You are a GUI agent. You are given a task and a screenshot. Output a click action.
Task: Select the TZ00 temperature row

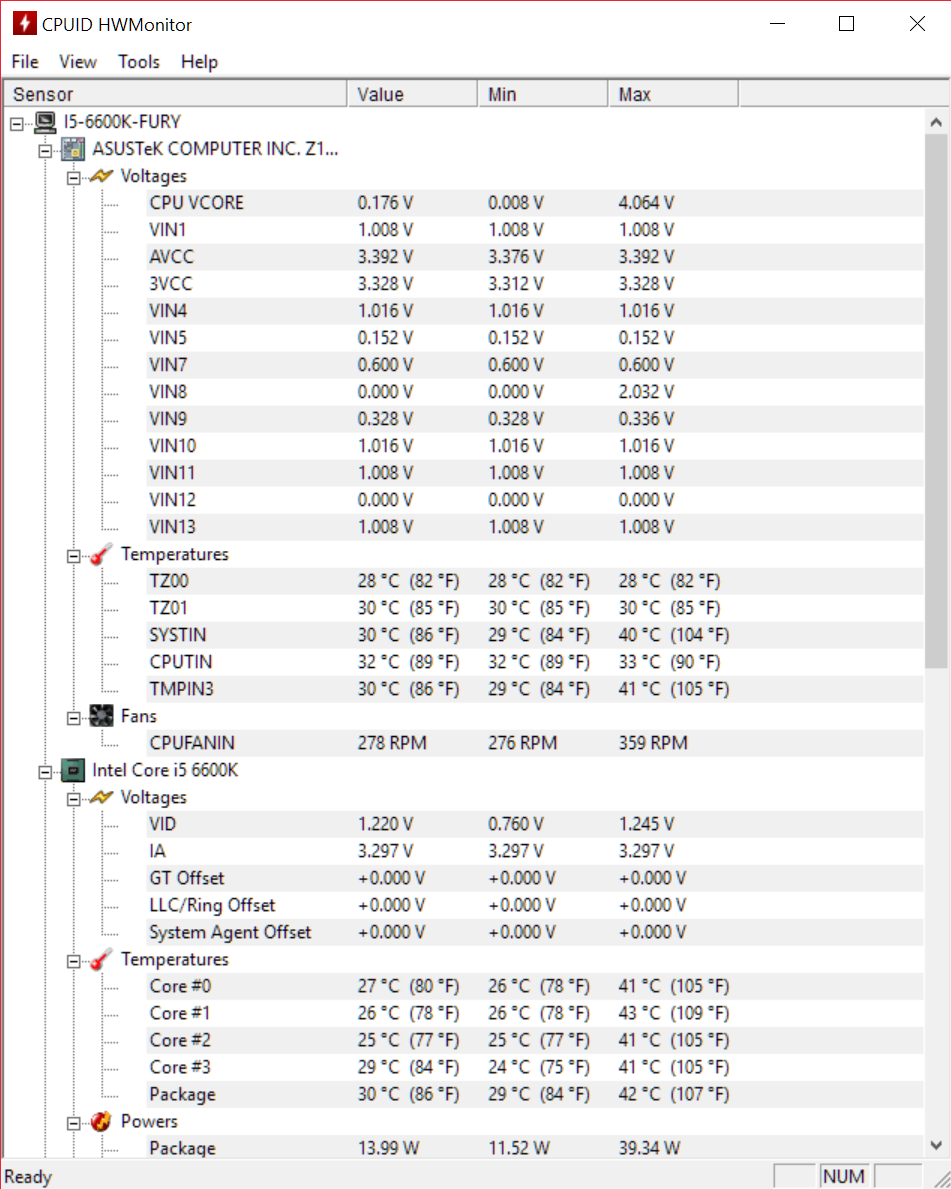535,581
